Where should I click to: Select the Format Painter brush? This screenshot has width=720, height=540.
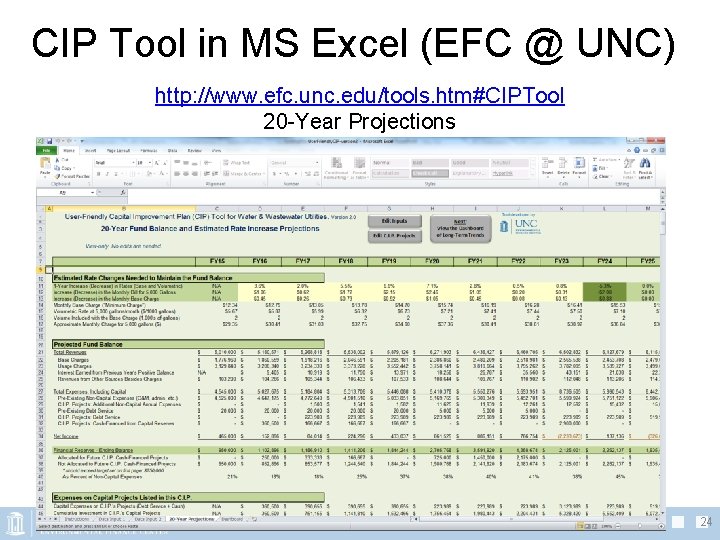pyautogui.click(x=57, y=176)
